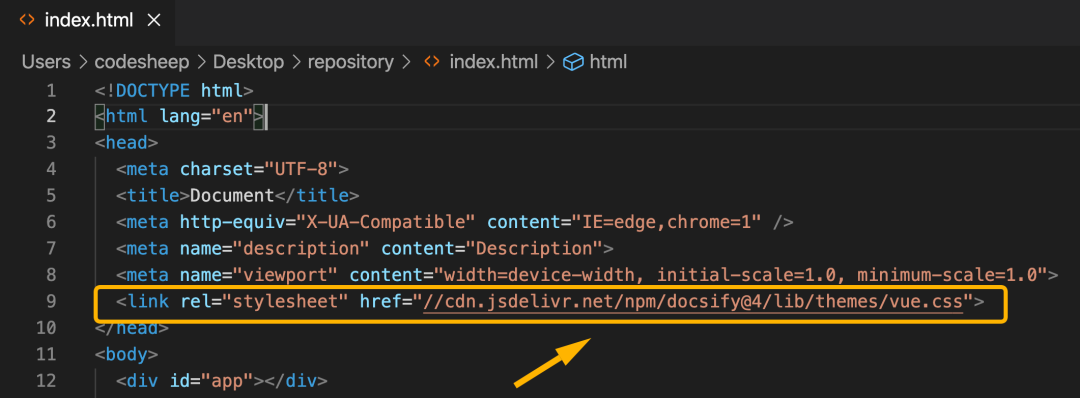
Task: Open the Desktop breadcrumb segment
Action: click(249, 62)
